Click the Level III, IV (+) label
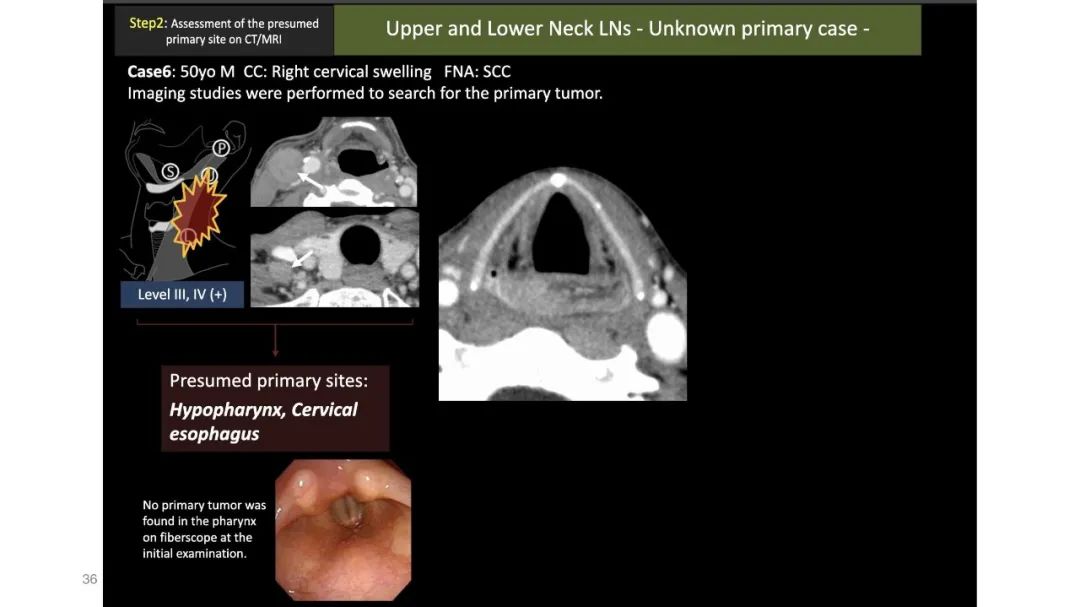 pos(182,294)
